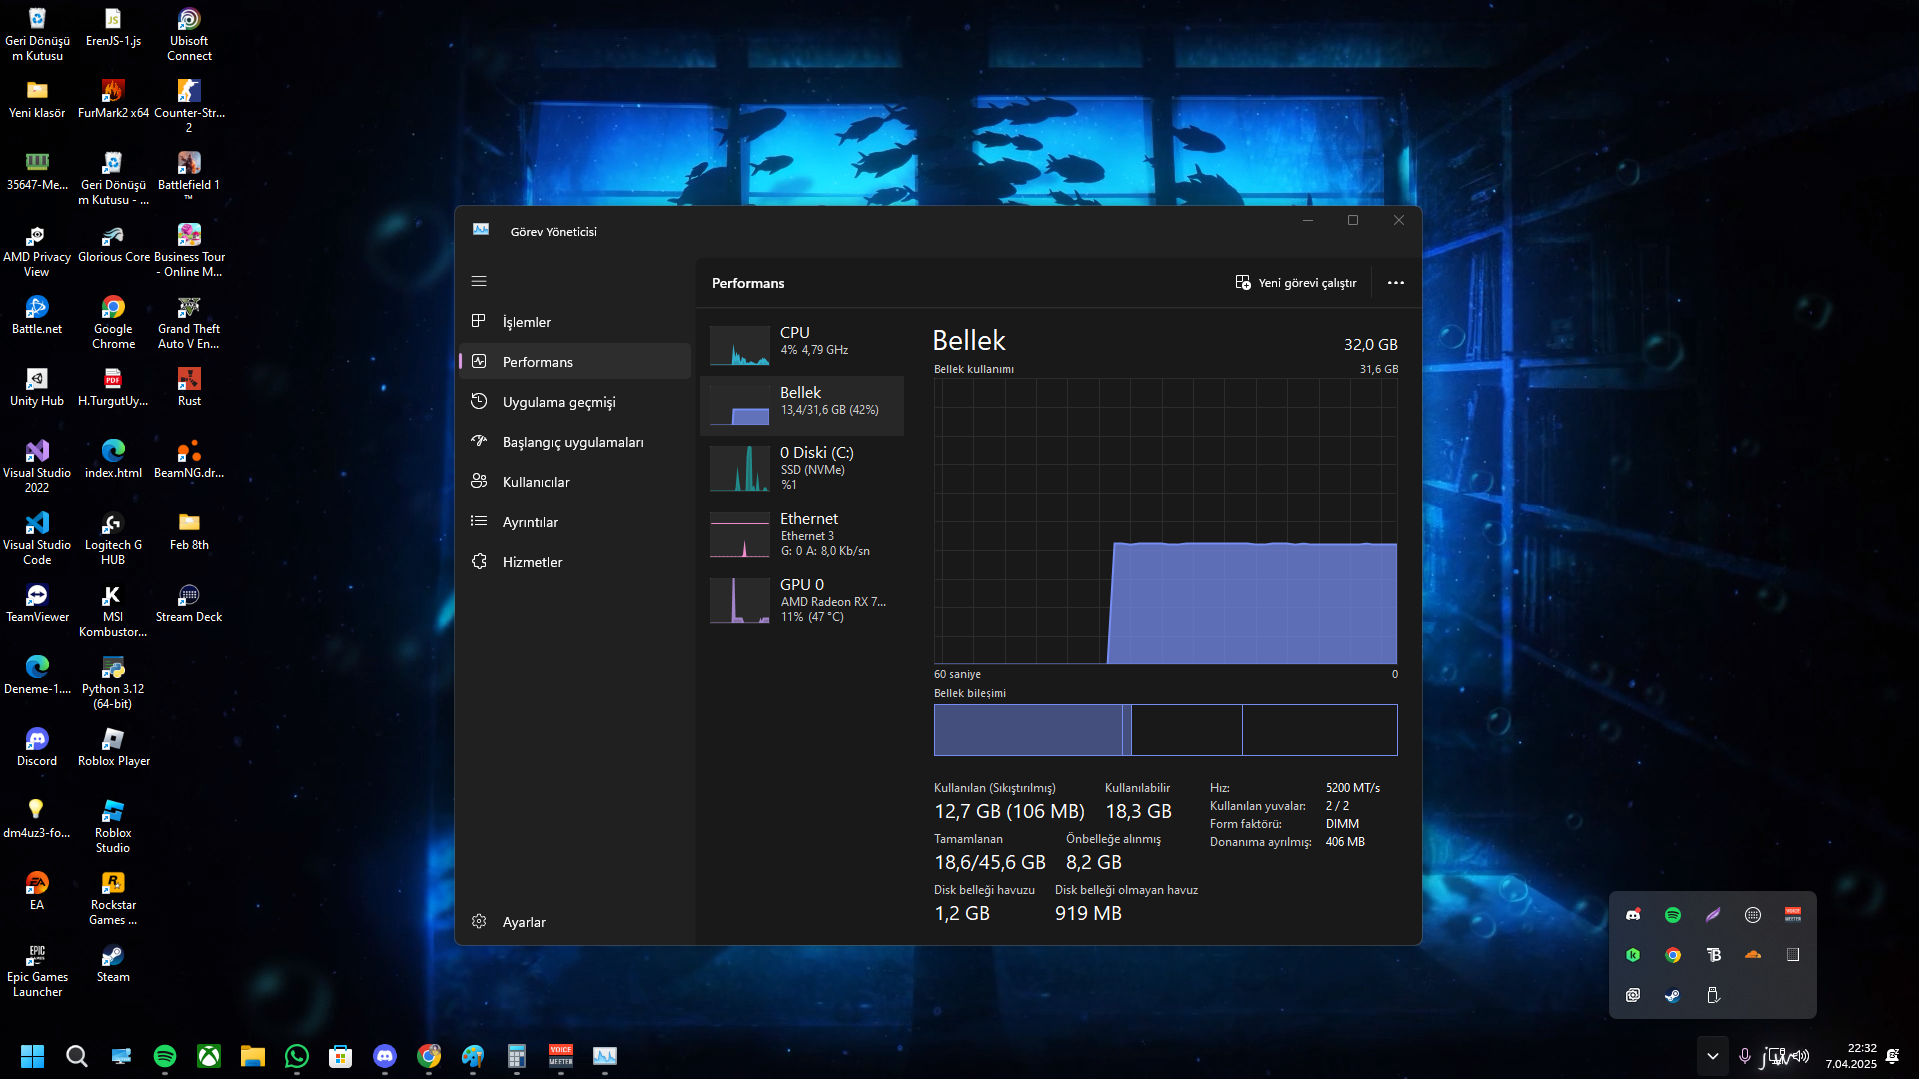Open Ayarlar settings gear
The image size is (1919, 1079).
pyautogui.click(x=479, y=921)
